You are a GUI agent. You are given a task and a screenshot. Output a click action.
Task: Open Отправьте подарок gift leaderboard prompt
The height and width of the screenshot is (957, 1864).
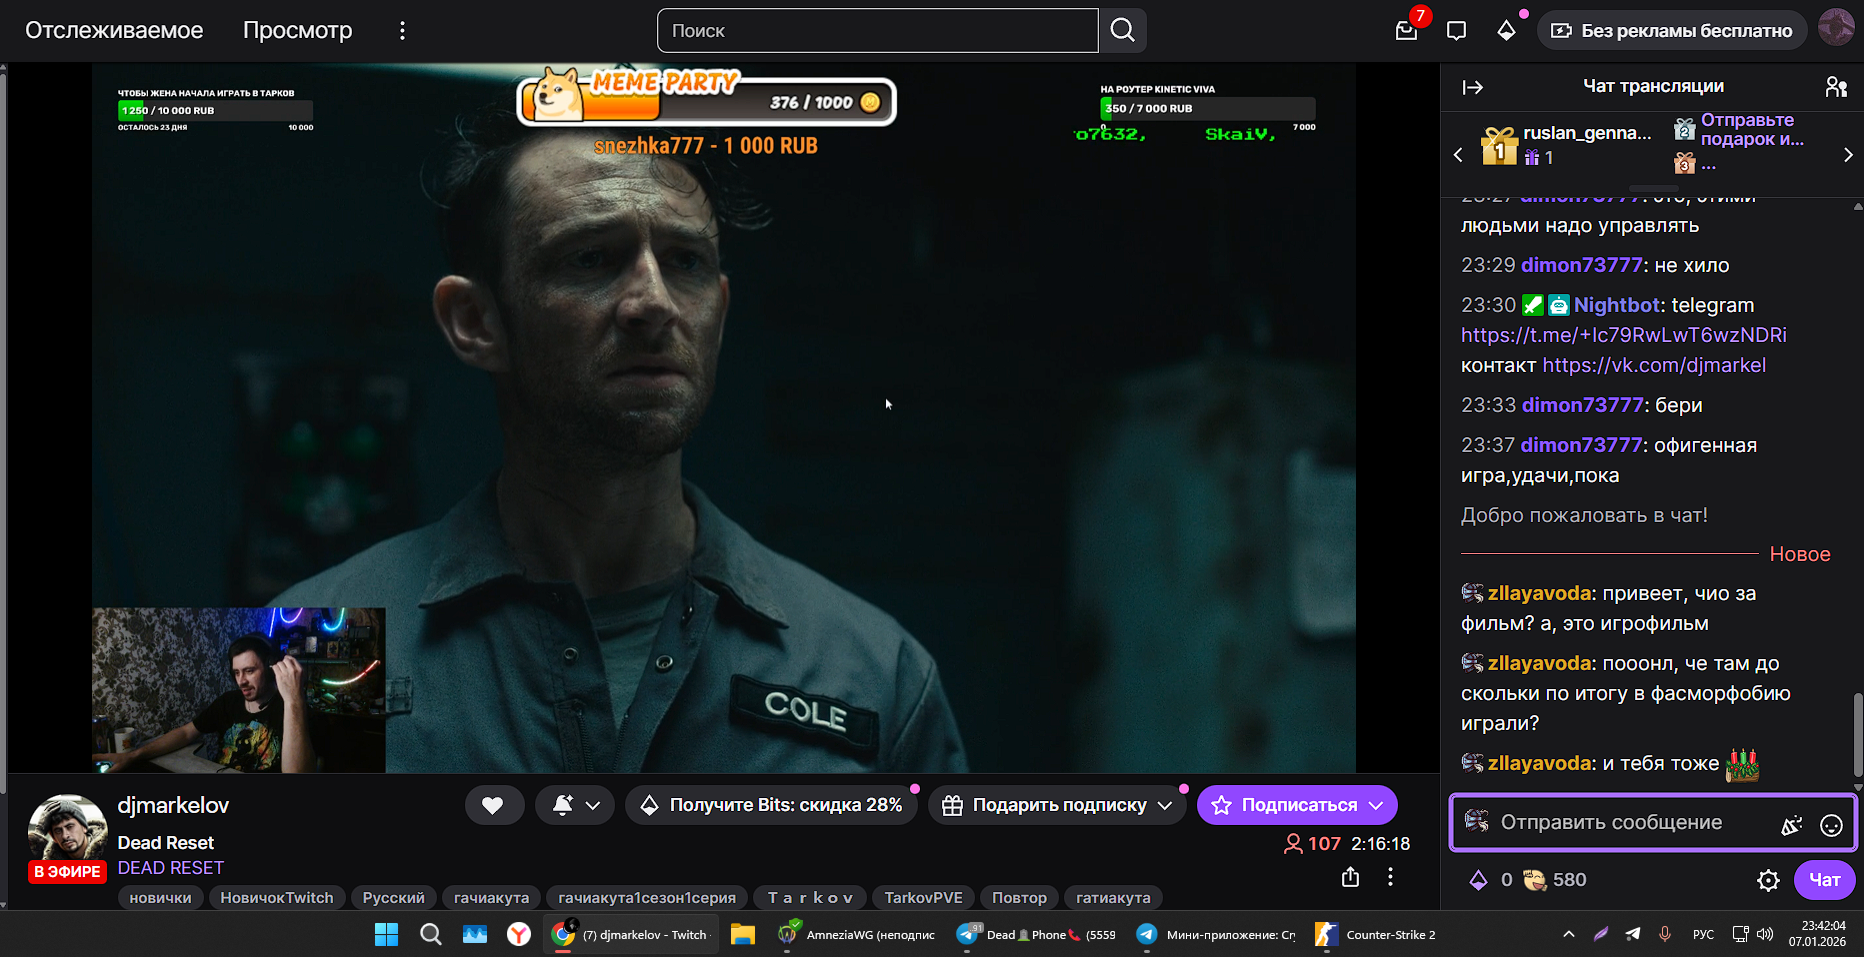pyautogui.click(x=1752, y=130)
